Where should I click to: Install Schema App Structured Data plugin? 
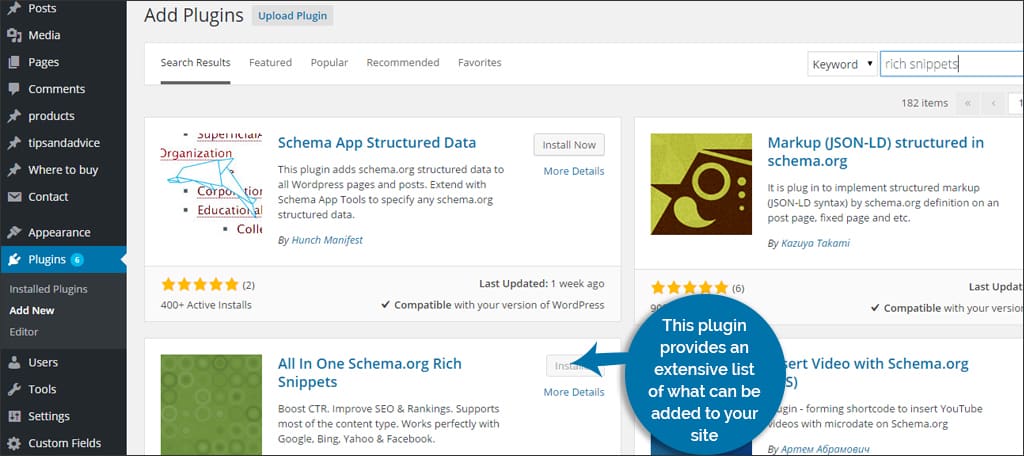tap(569, 145)
